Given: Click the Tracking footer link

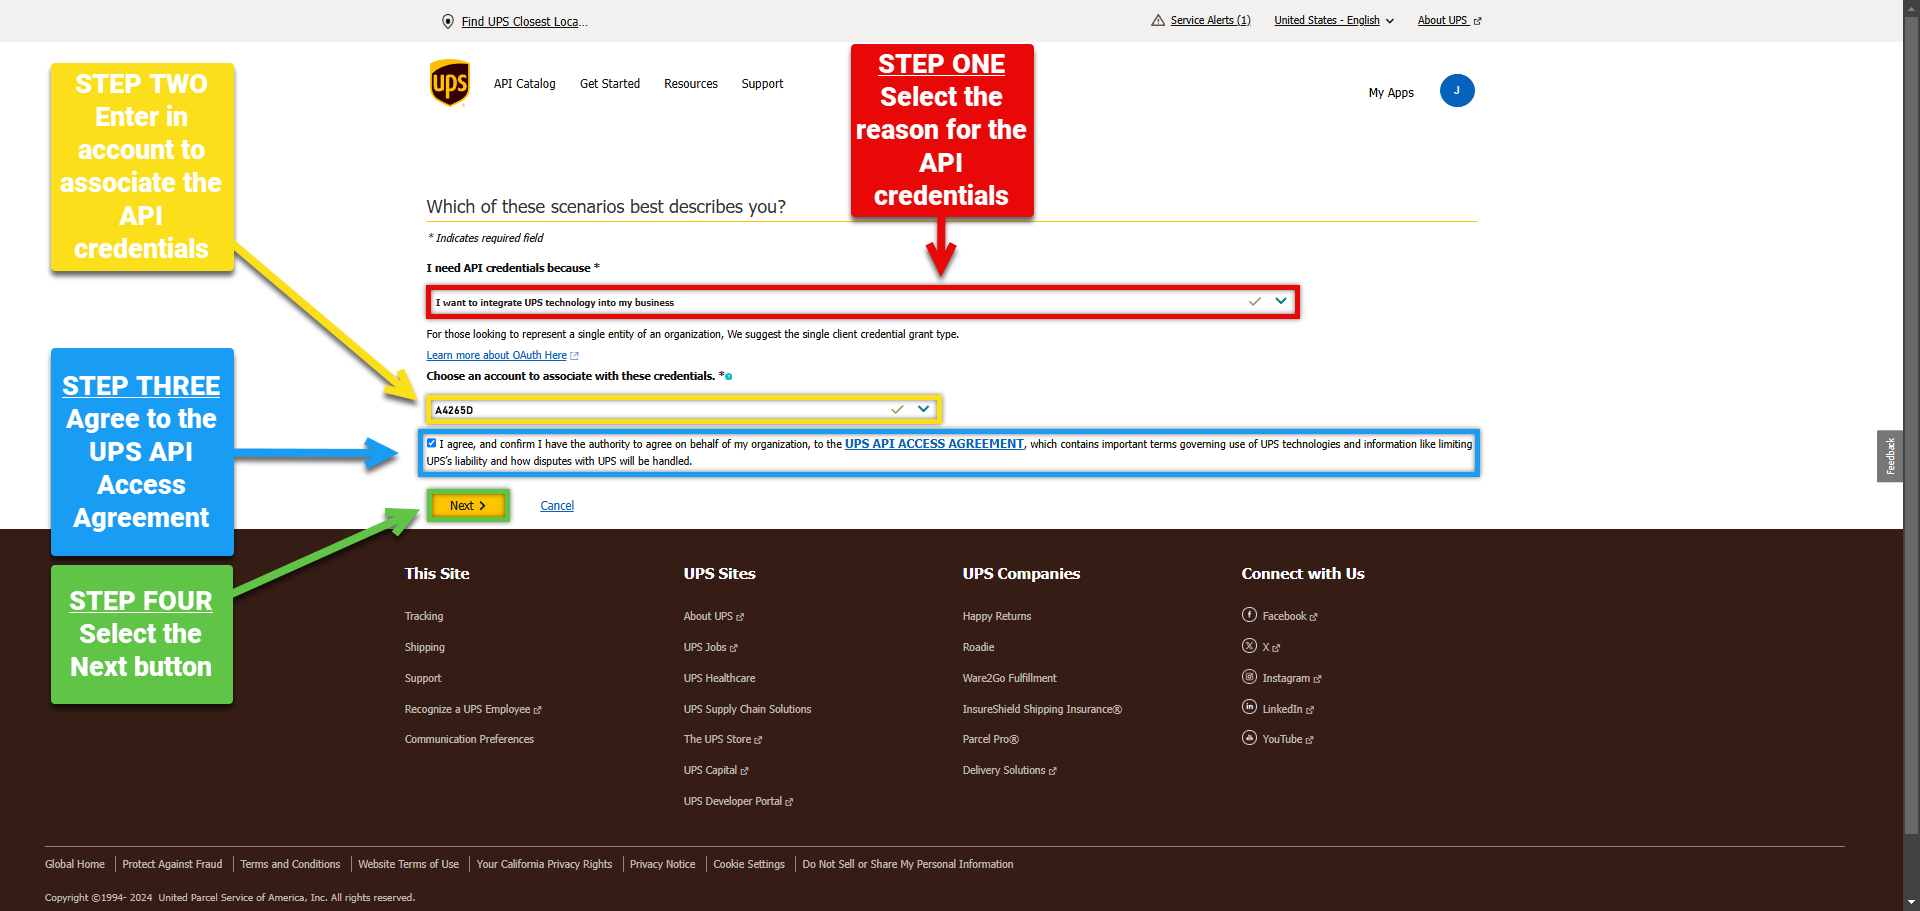Looking at the screenshot, I should coord(424,616).
